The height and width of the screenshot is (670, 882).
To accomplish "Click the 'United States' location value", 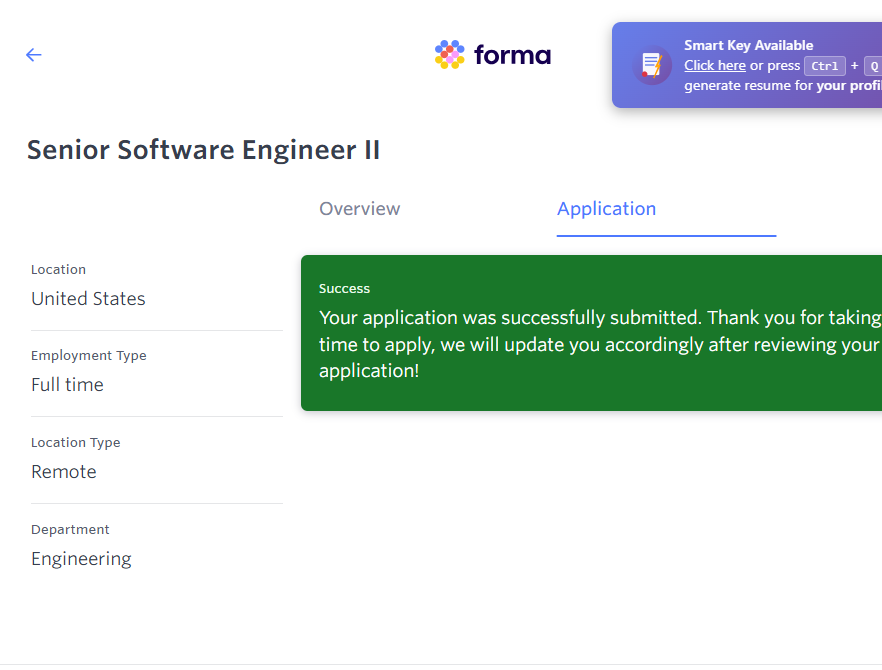I will [x=88, y=299].
